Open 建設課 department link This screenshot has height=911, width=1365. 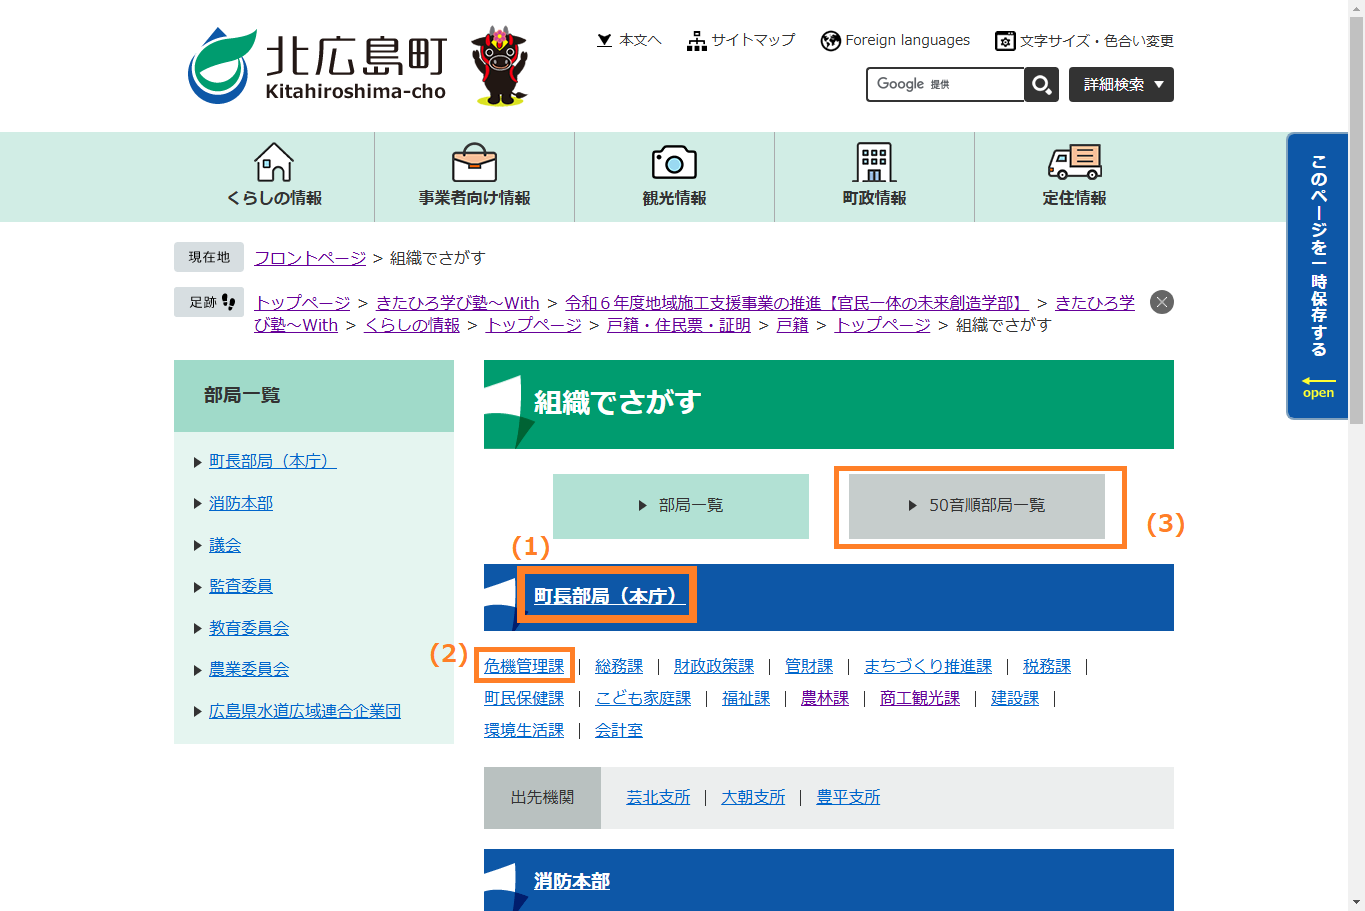[1015, 698]
